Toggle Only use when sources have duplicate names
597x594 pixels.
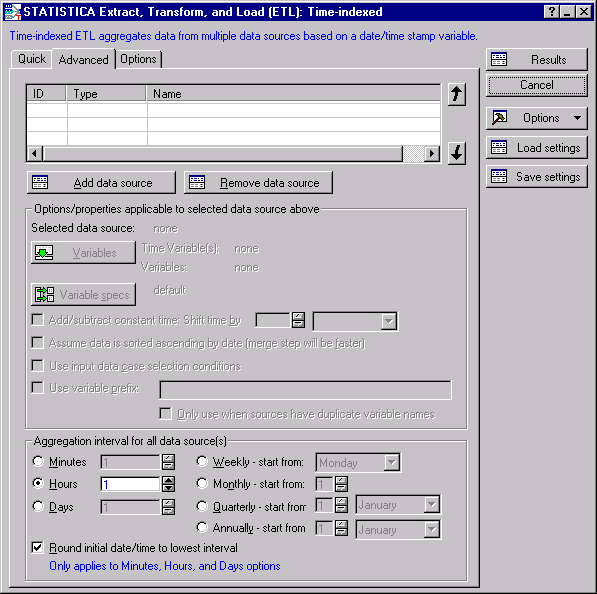pyautogui.click(x=165, y=414)
